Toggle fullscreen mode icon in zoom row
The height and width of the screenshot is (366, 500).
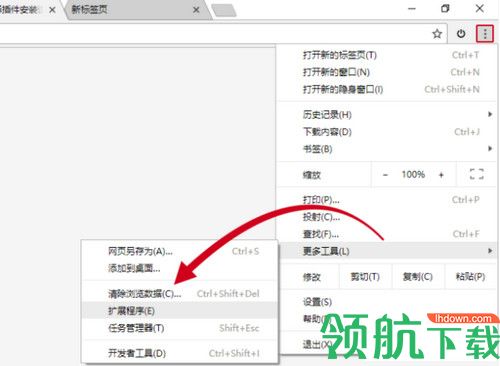(x=476, y=174)
